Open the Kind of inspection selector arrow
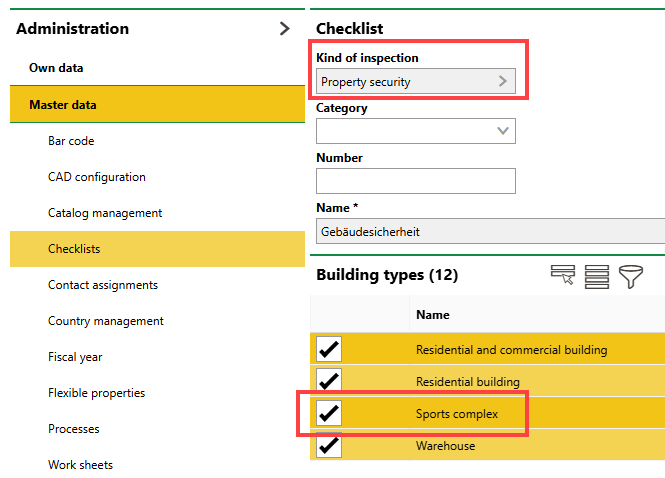 pyautogui.click(x=503, y=82)
